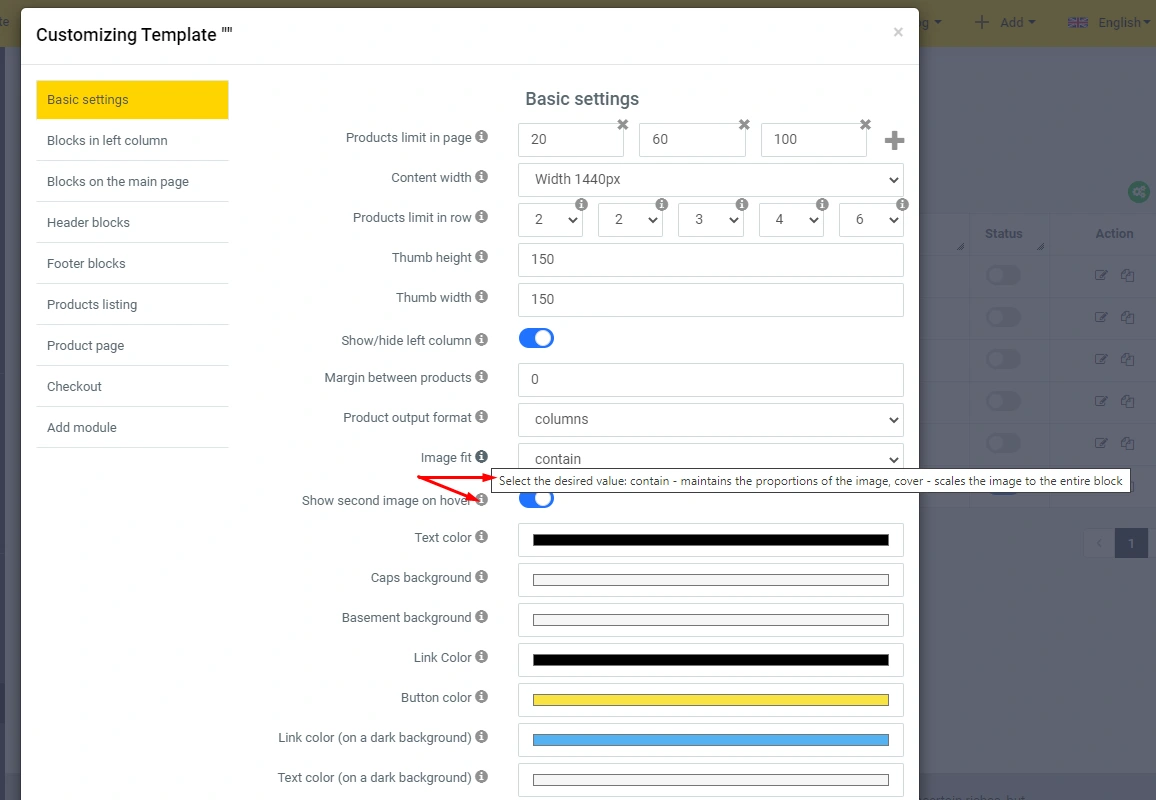
Task: Remove the 100 products limit value
Action: [x=865, y=125]
